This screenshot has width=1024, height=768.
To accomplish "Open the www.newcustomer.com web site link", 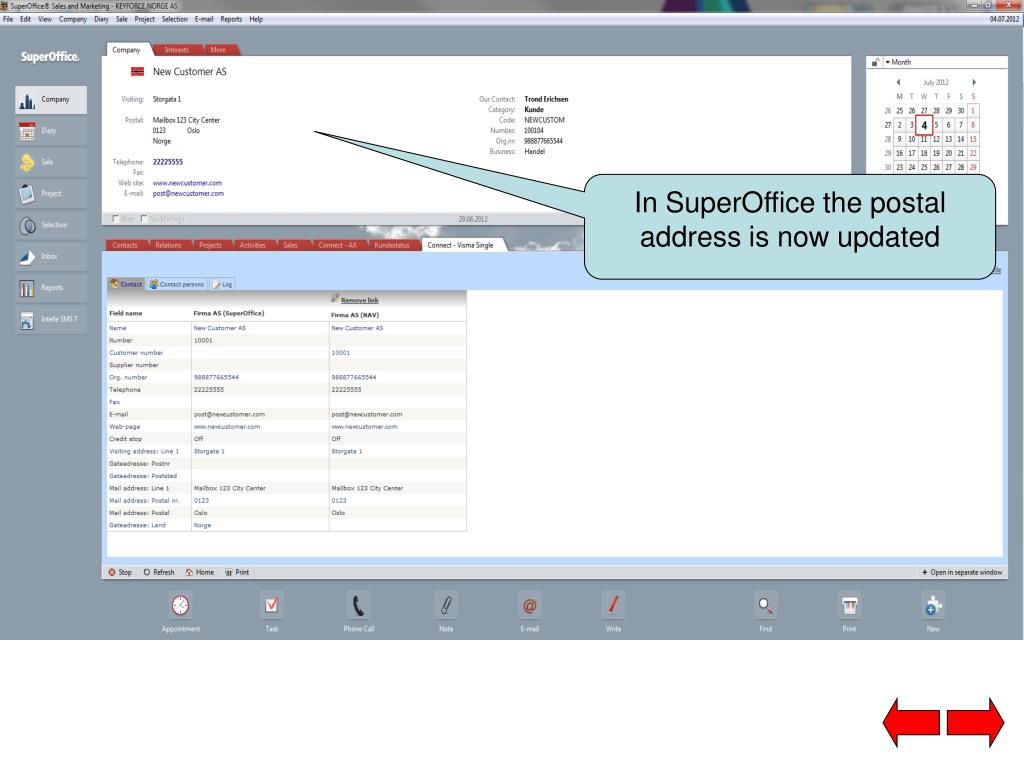I will click(187, 183).
